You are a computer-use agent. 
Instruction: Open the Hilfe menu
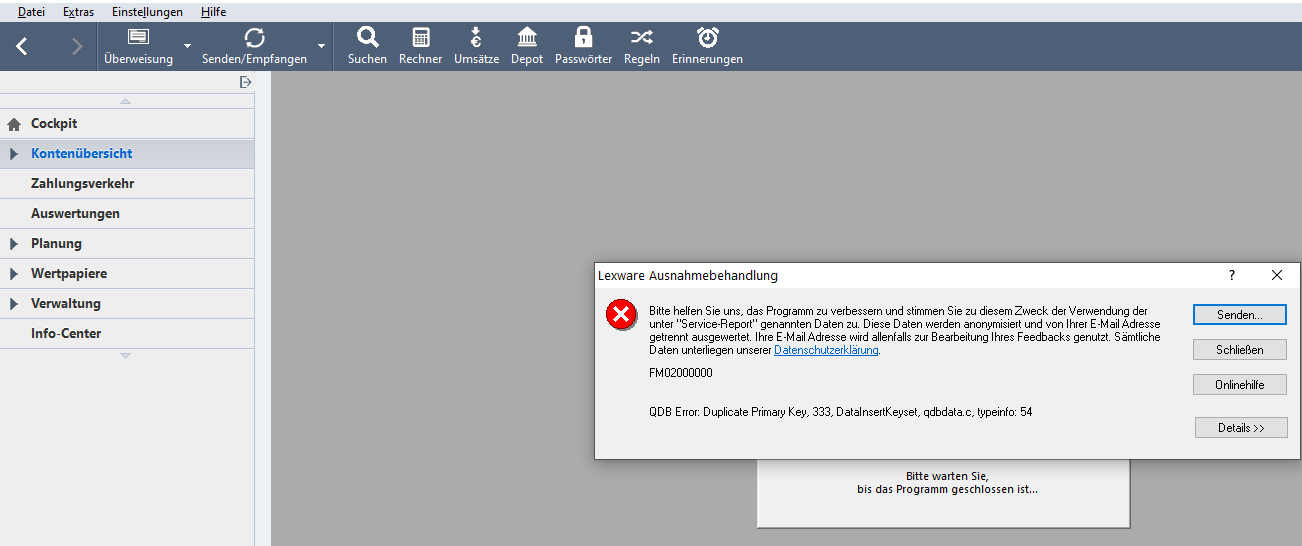[213, 12]
